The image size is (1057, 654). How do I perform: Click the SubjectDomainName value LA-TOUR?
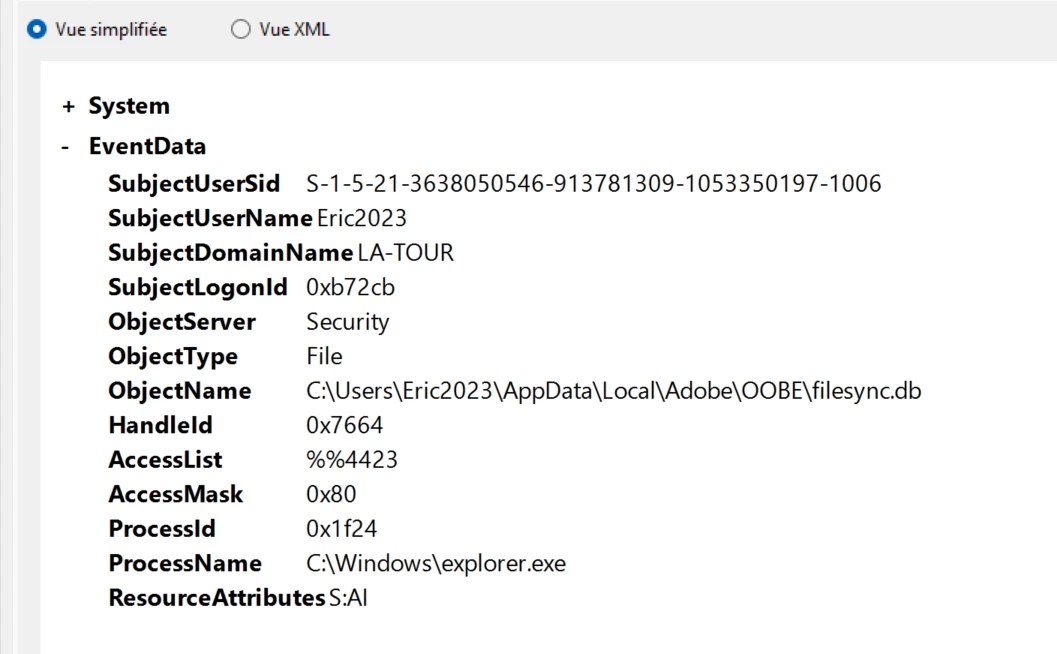405,253
